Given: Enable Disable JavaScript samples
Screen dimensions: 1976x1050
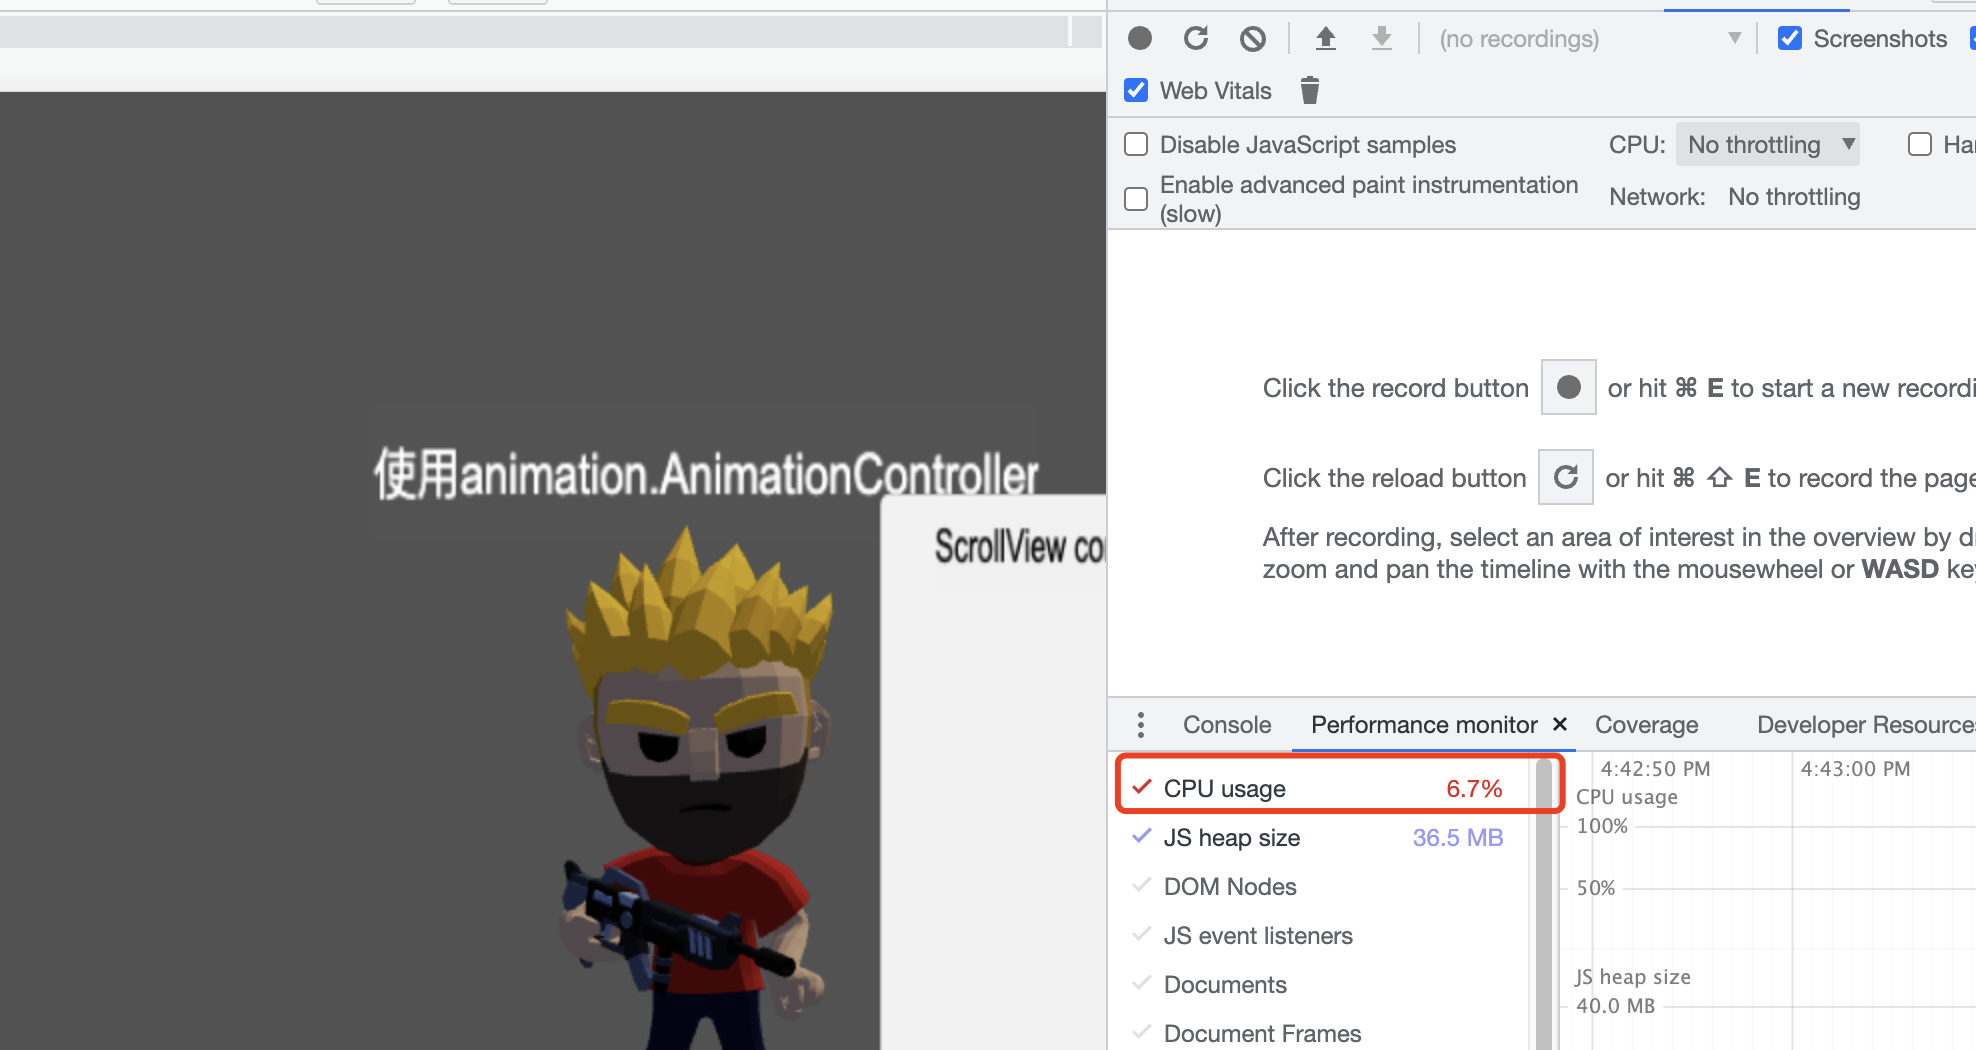Looking at the screenshot, I should tap(1136, 145).
